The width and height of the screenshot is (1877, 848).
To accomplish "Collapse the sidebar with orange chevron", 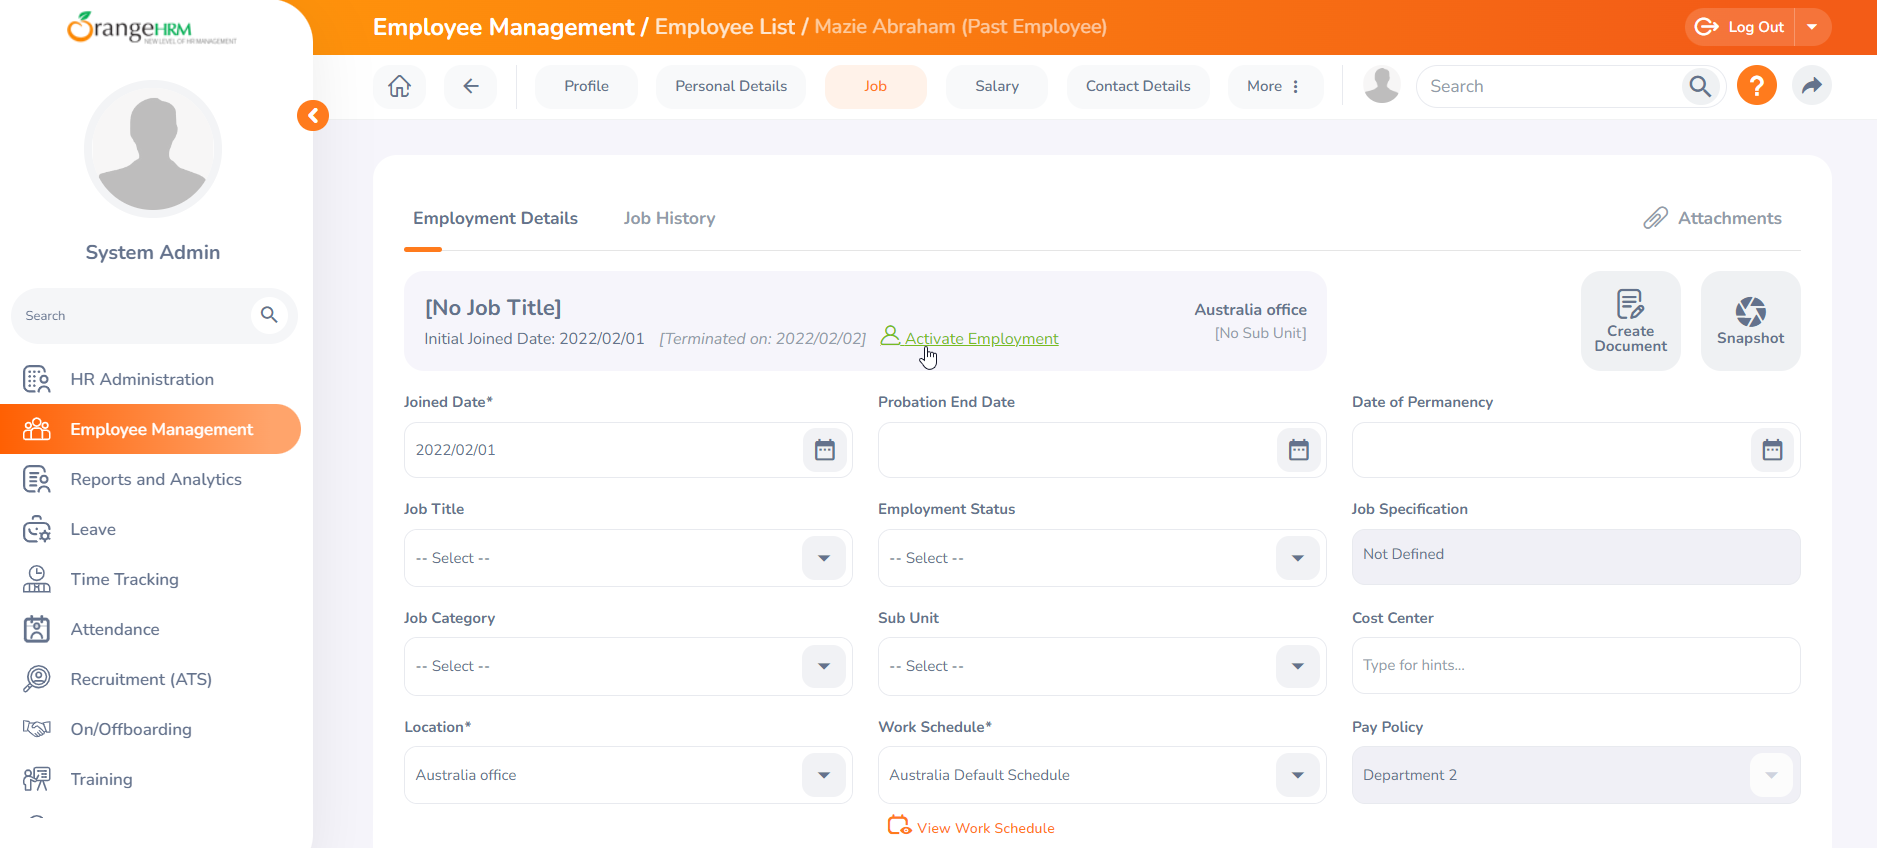I will pos(313,116).
